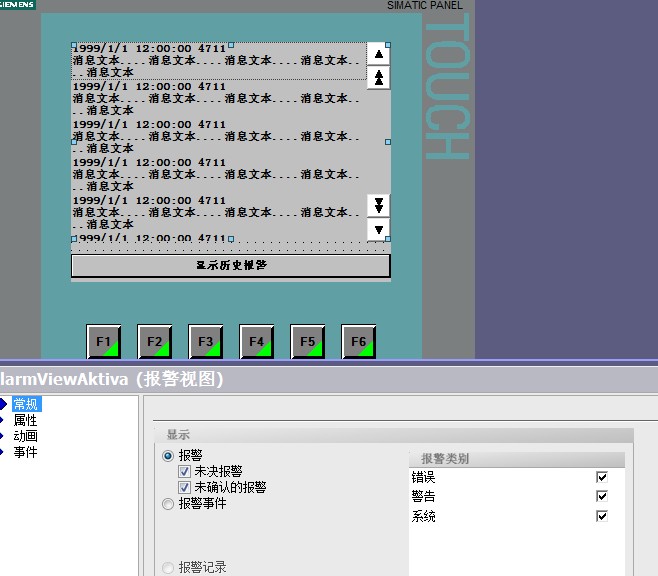Open the 属性 properties category
The width and height of the screenshot is (658, 576).
pos(26,420)
